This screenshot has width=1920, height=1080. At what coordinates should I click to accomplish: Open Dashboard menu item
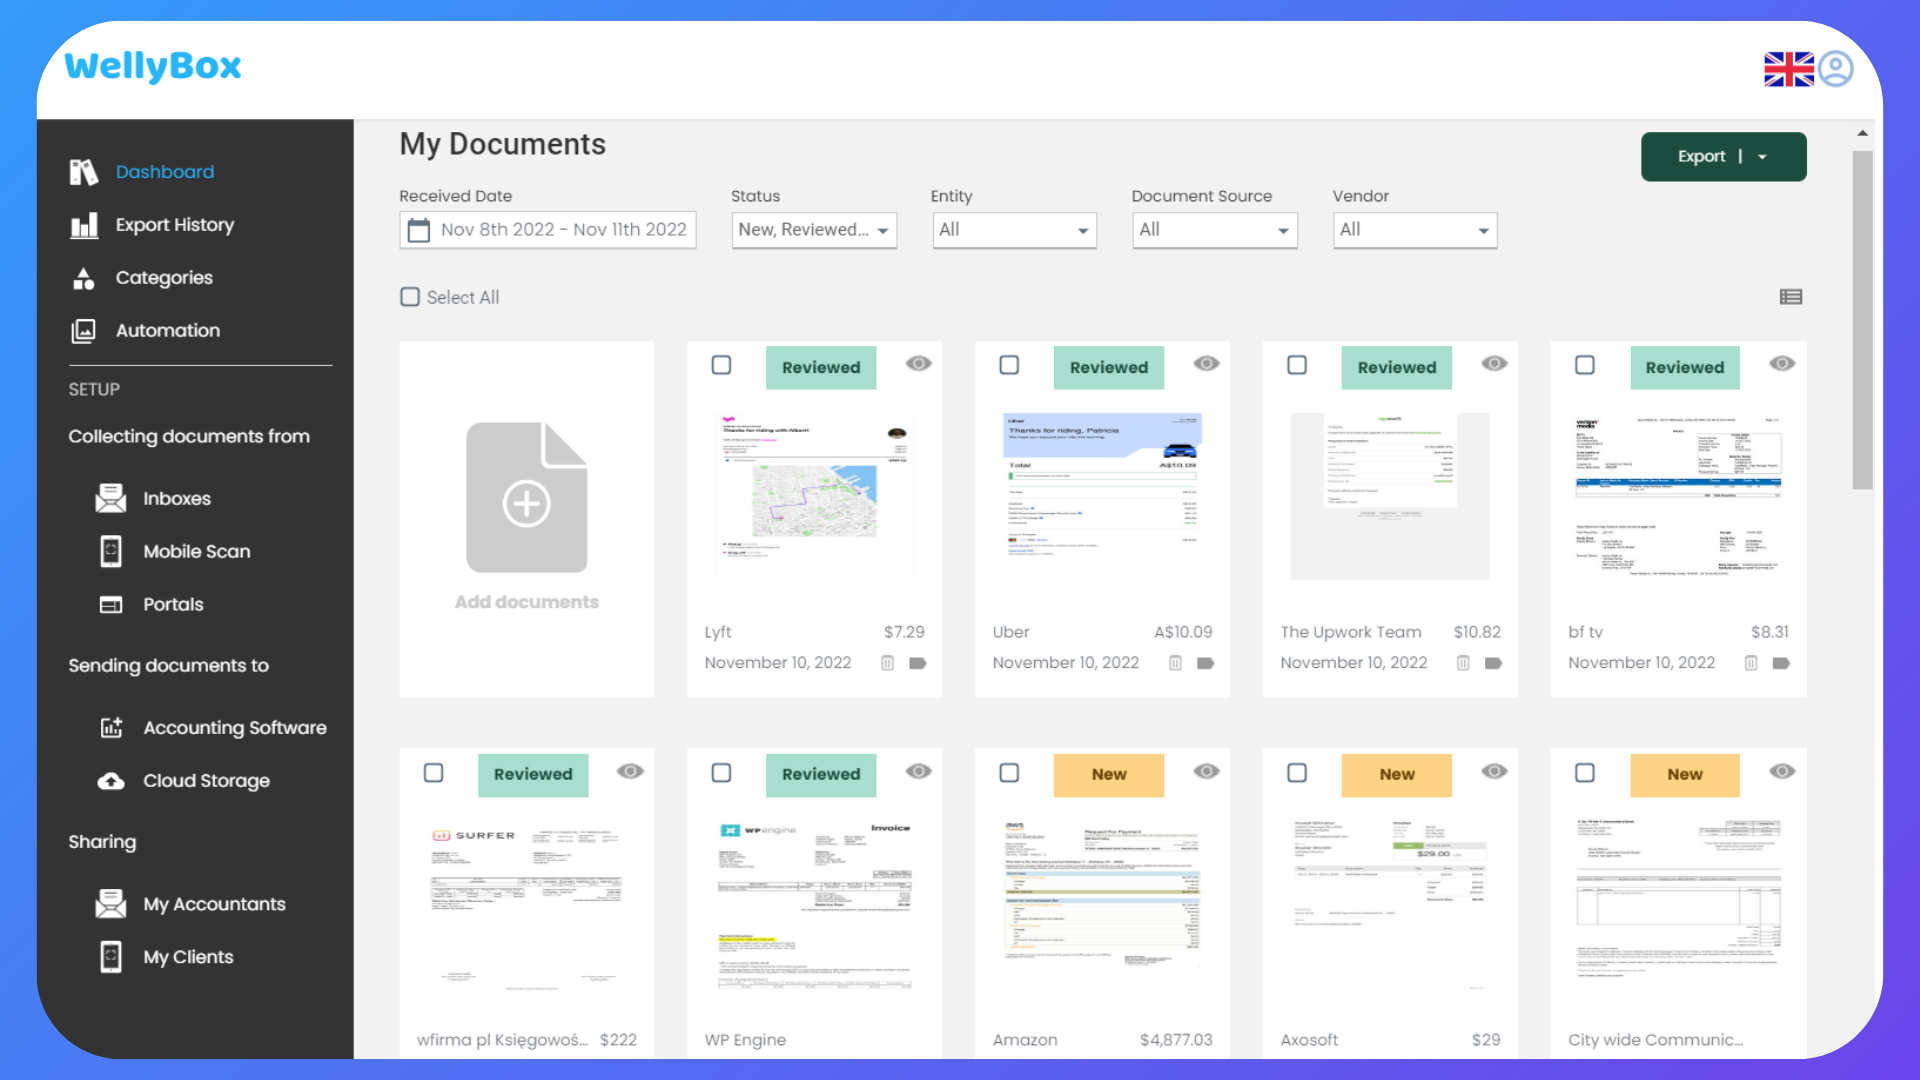click(162, 171)
